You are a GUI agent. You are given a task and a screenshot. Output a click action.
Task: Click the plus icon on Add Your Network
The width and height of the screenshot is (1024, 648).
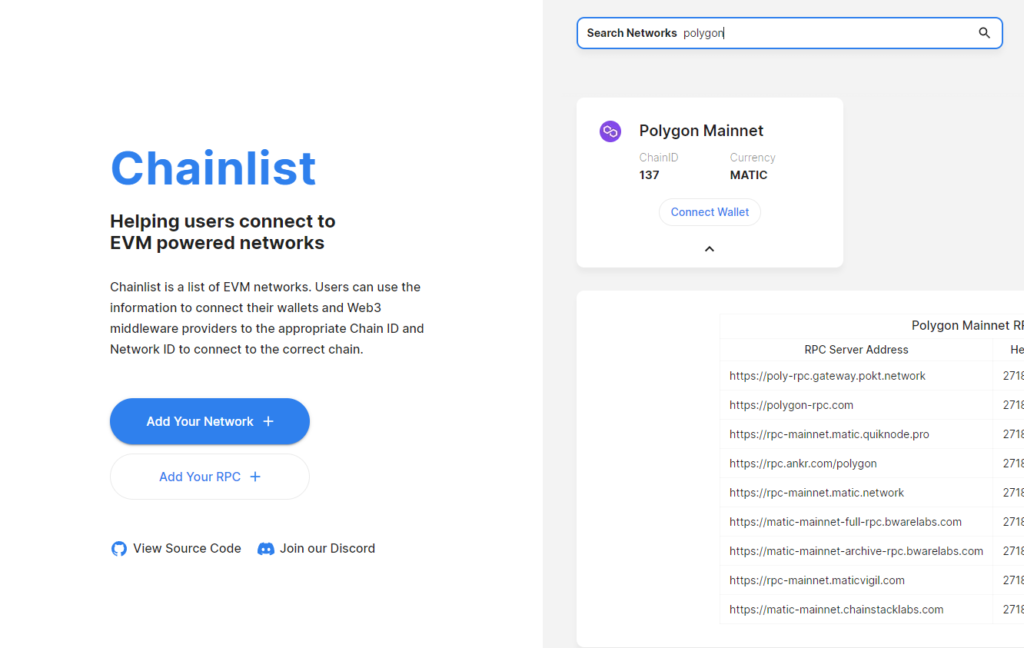pyautogui.click(x=268, y=422)
